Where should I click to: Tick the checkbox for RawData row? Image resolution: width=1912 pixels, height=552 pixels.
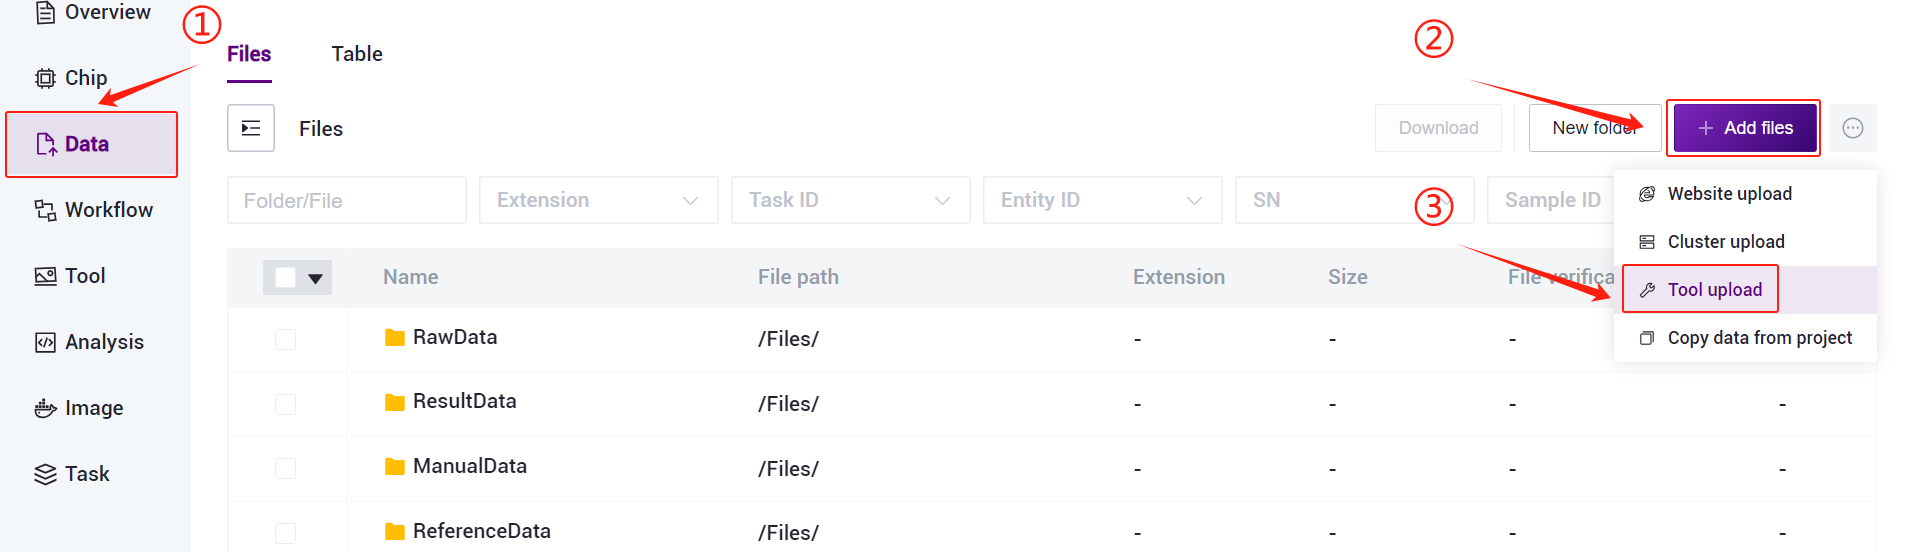(x=286, y=339)
